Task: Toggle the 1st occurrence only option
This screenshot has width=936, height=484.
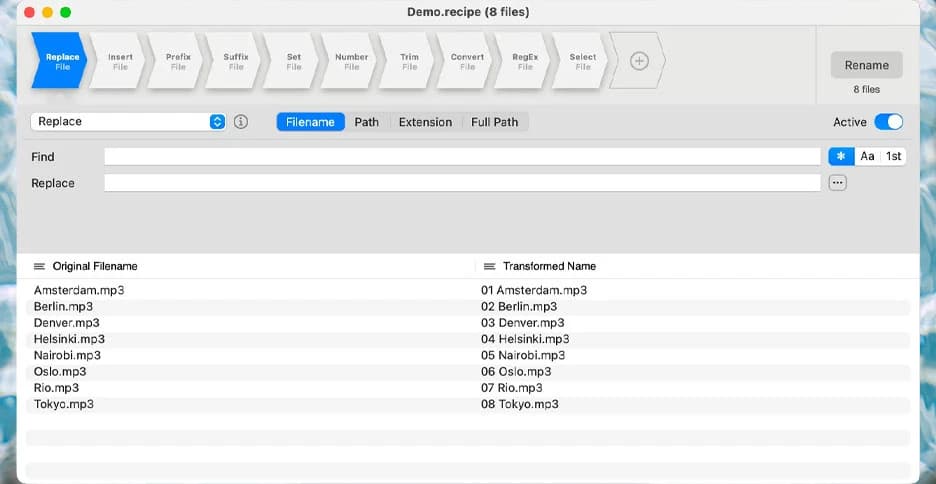Action: [894, 157]
